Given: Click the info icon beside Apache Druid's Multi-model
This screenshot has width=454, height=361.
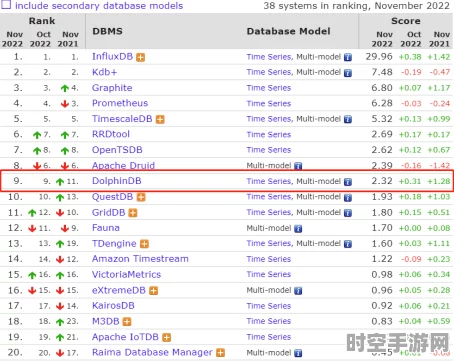Looking at the screenshot, I should coord(298,166).
